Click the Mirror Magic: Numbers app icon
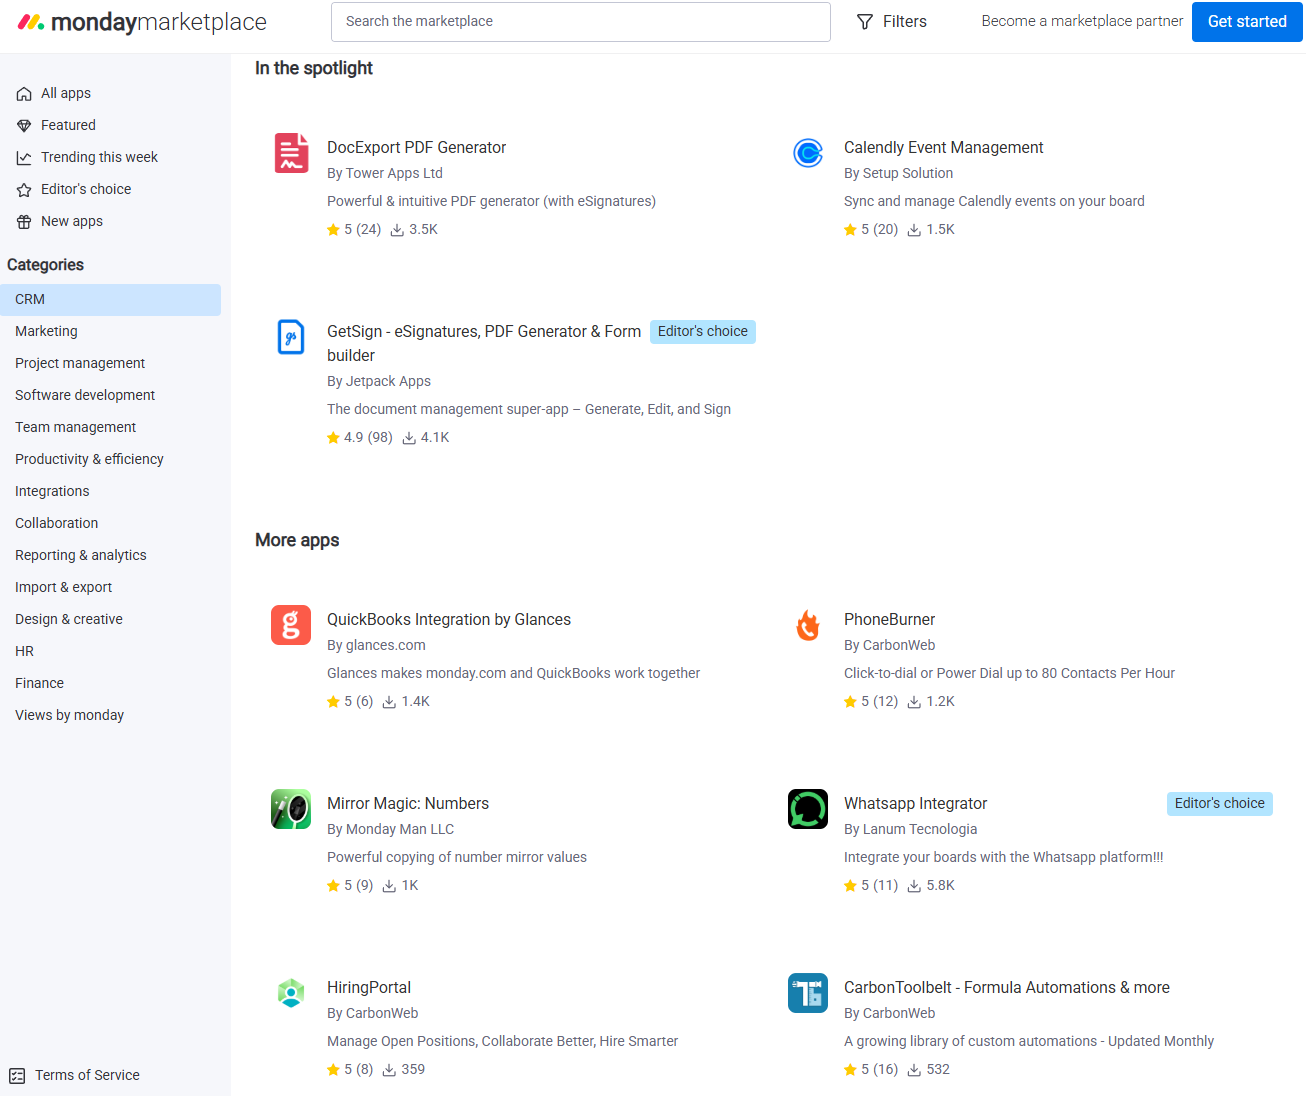This screenshot has height=1096, width=1306. click(291, 809)
